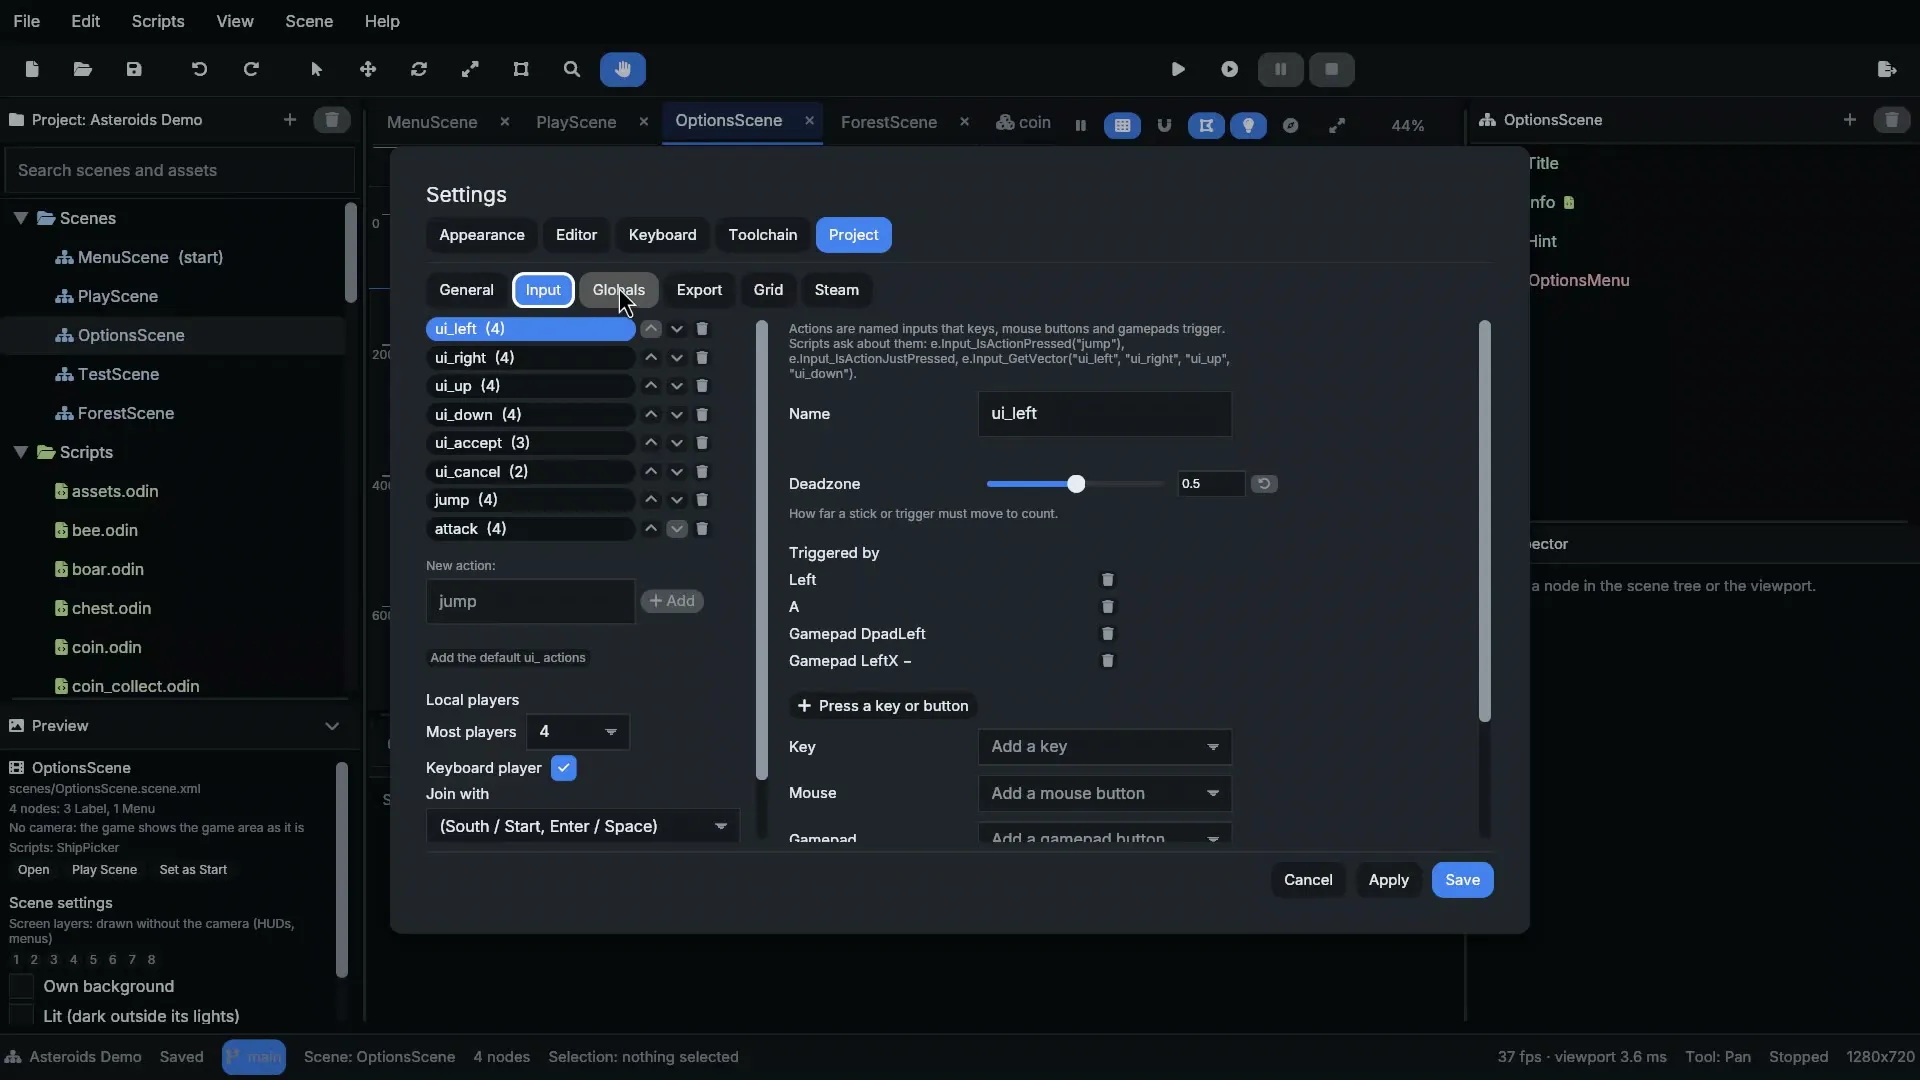Click the Apply button
The height and width of the screenshot is (1080, 1920).
click(x=1388, y=880)
